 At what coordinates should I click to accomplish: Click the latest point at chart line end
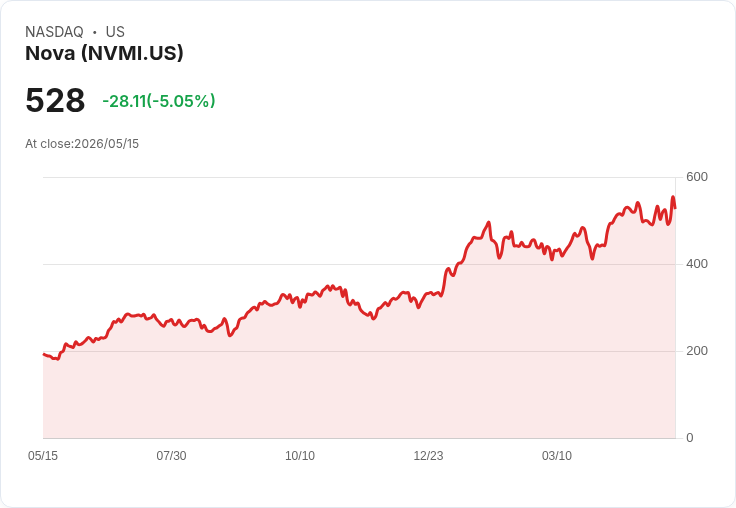coord(675,208)
